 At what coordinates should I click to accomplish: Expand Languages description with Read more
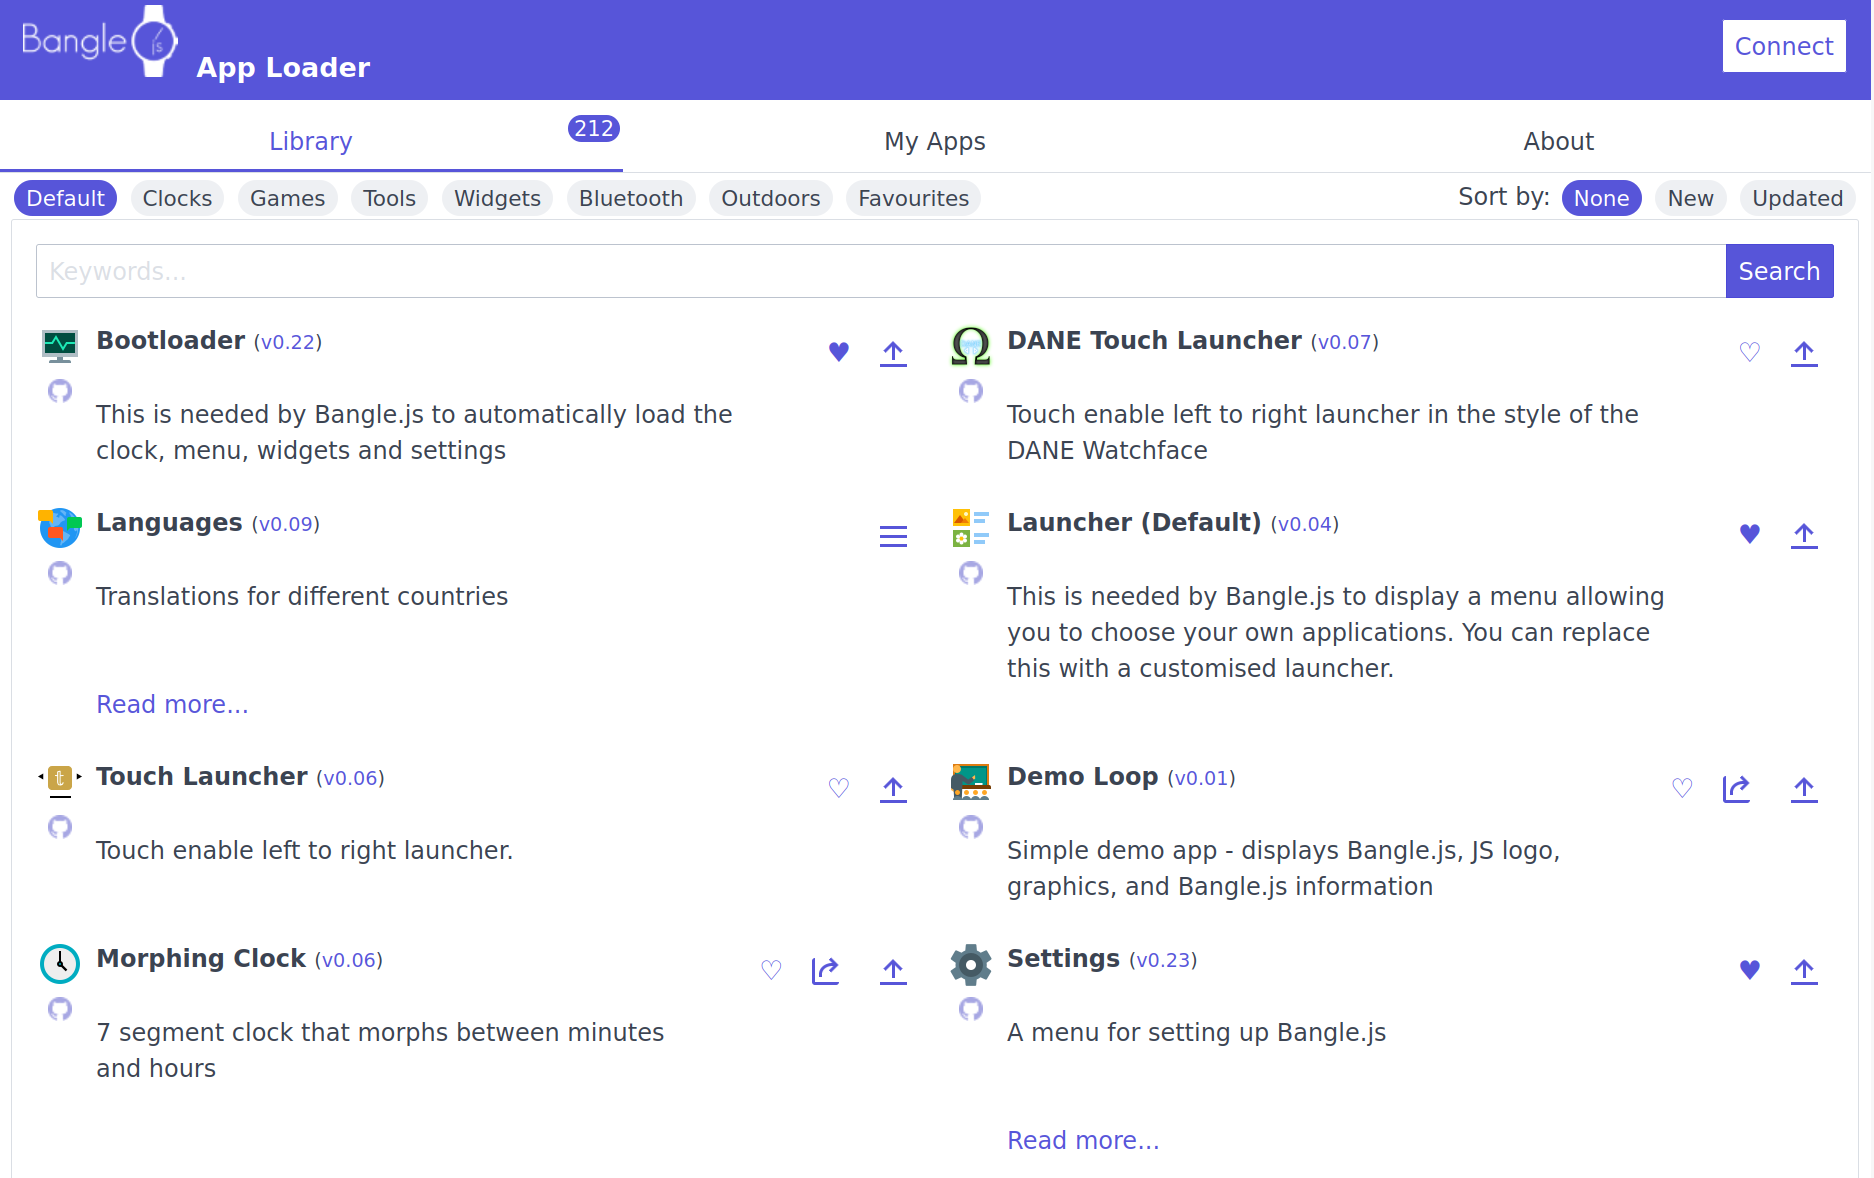coord(172,705)
